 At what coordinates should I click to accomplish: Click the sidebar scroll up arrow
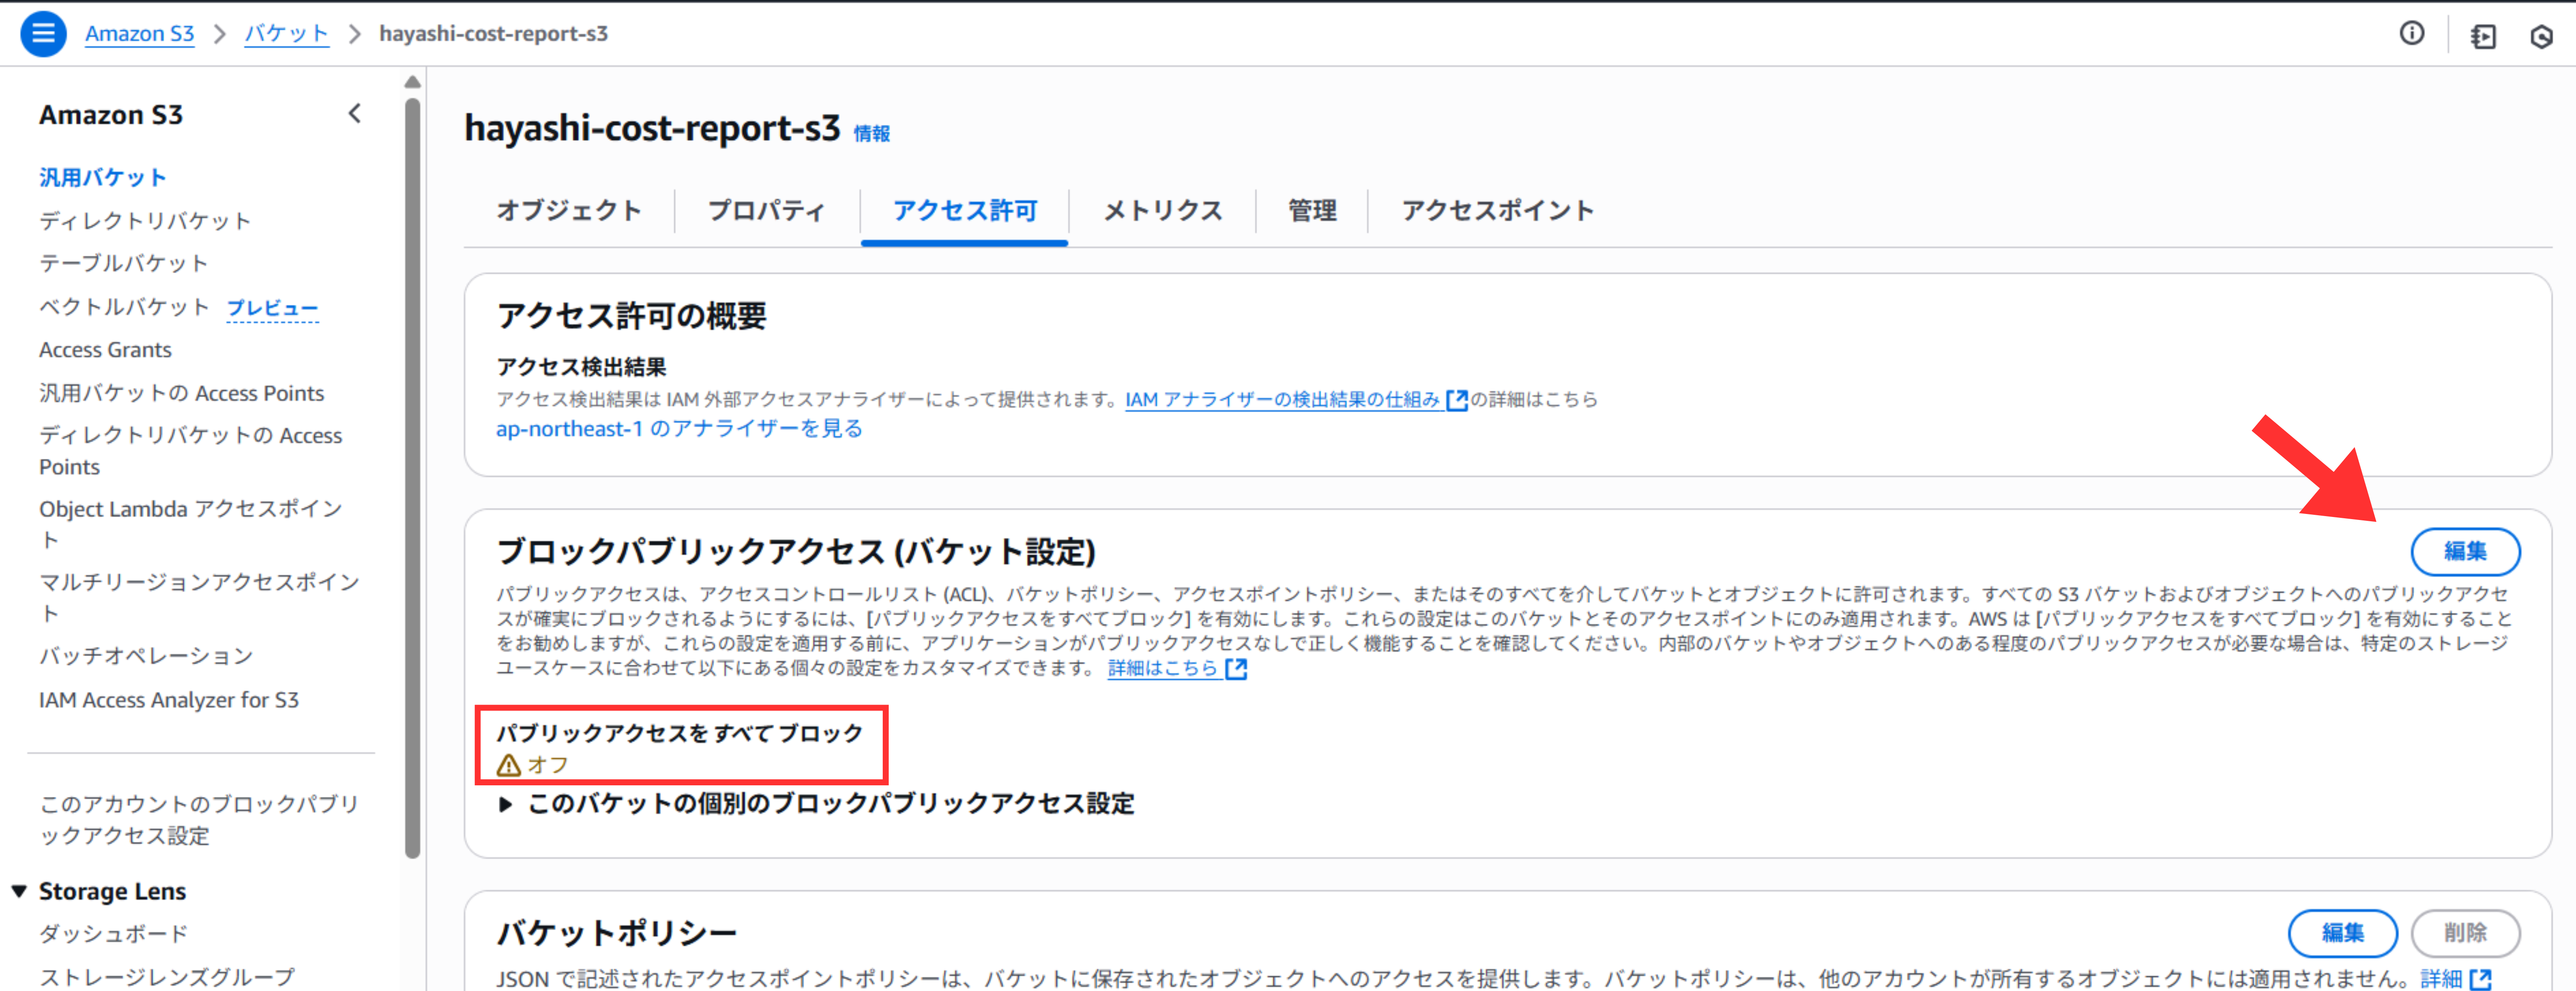pos(412,82)
